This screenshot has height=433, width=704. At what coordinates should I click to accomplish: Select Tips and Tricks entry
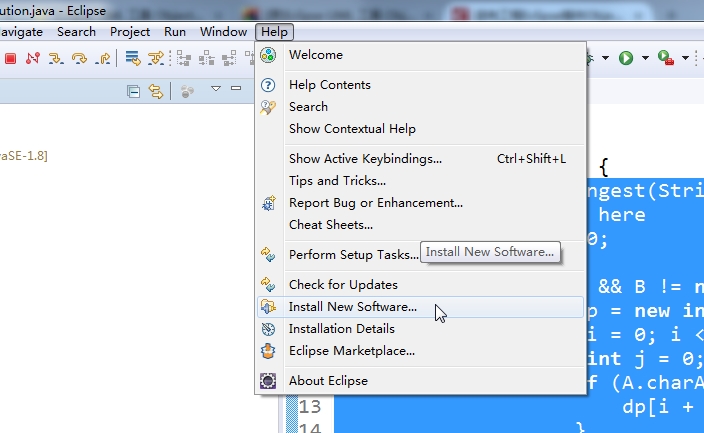pos(421,181)
